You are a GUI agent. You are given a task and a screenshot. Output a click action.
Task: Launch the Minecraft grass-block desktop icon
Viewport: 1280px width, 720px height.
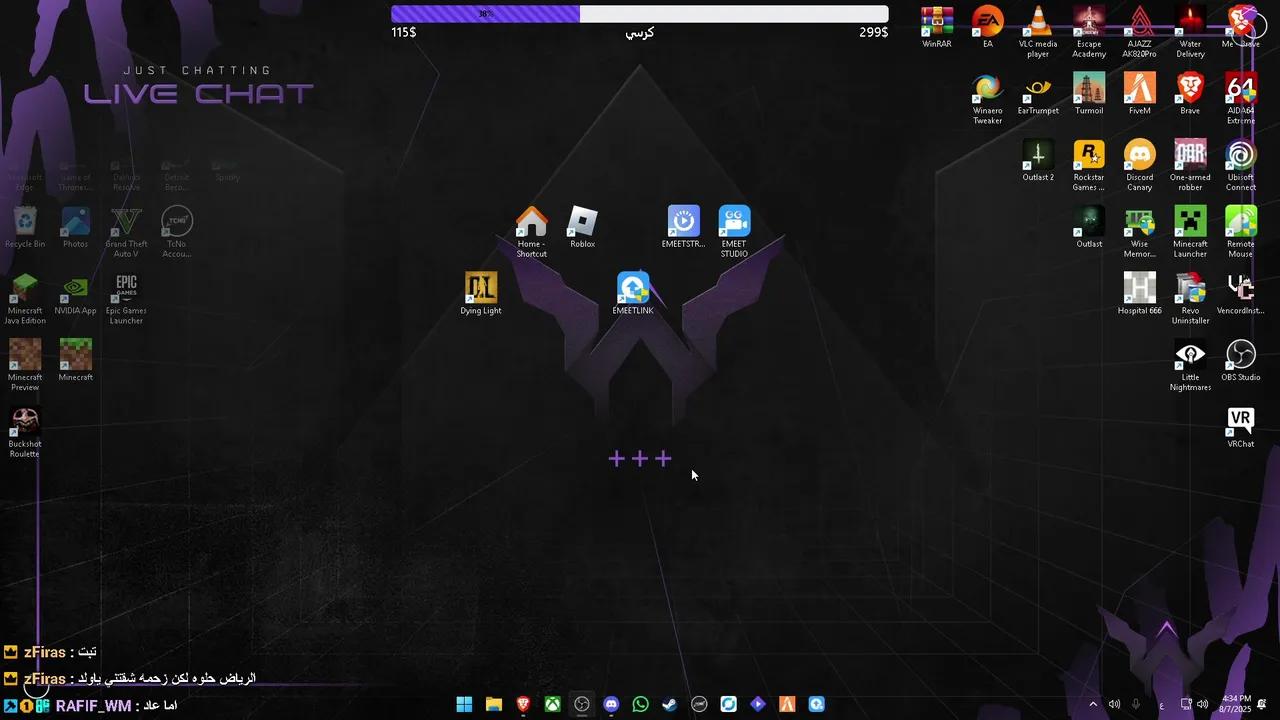(75, 360)
